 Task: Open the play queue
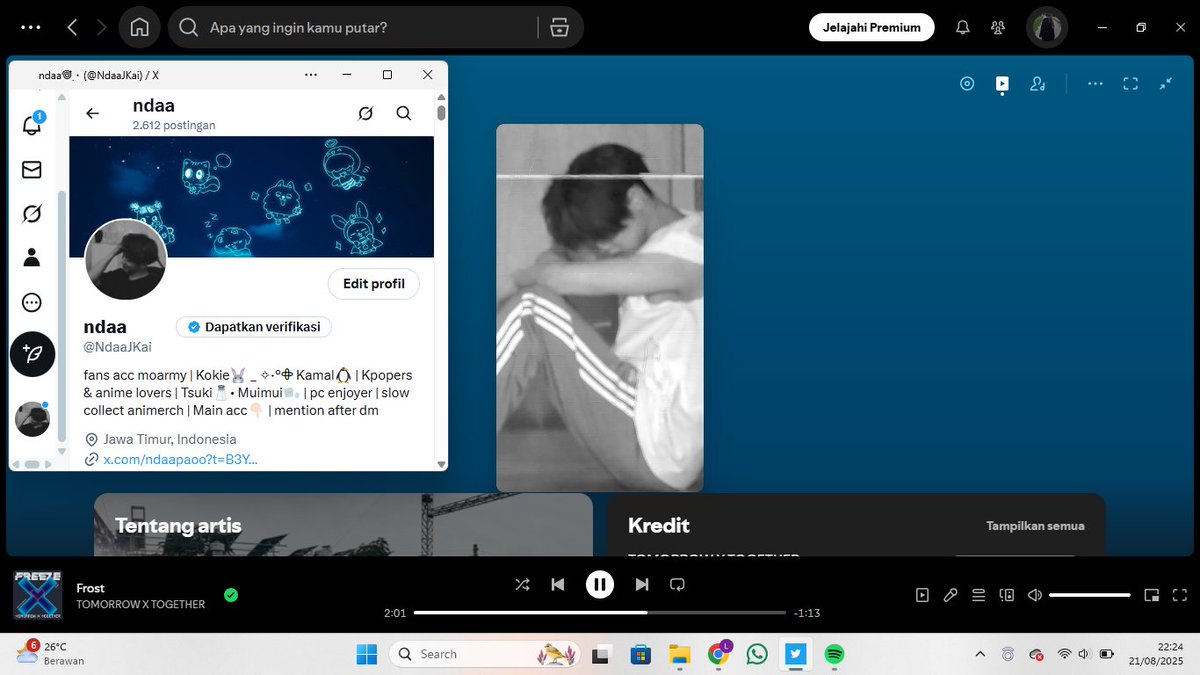pyautogui.click(x=979, y=595)
